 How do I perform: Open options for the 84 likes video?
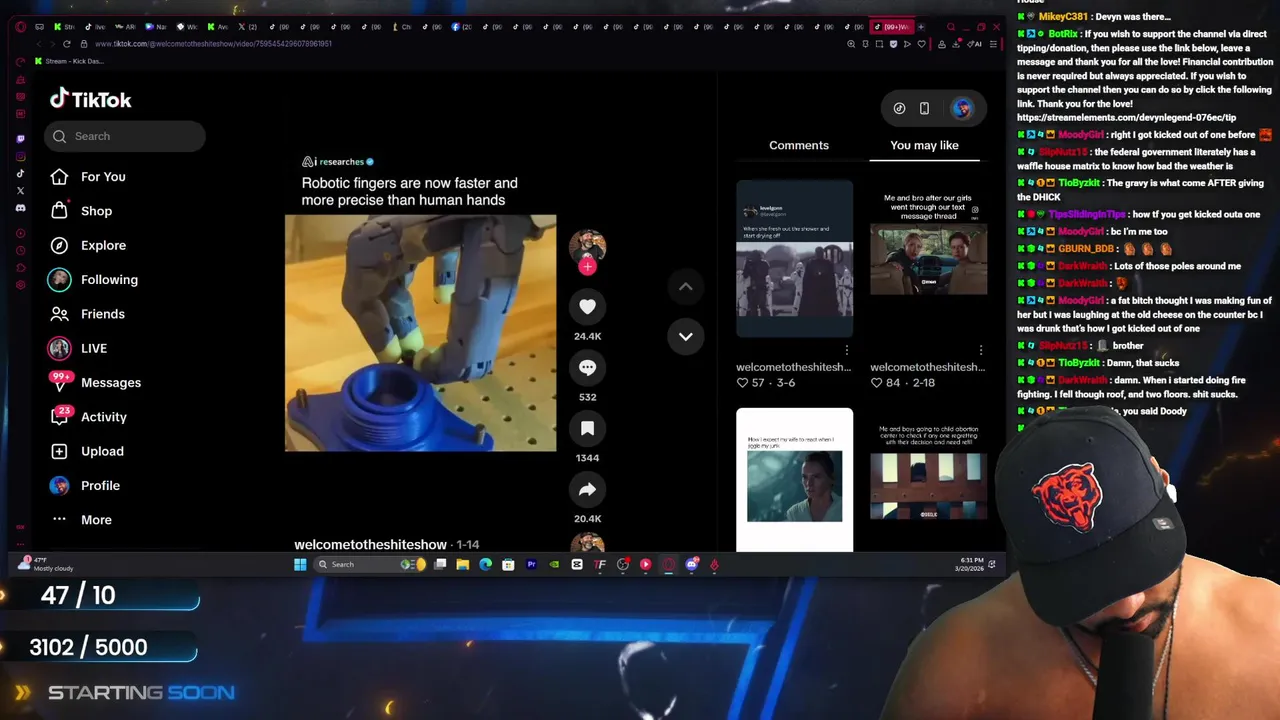point(981,350)
